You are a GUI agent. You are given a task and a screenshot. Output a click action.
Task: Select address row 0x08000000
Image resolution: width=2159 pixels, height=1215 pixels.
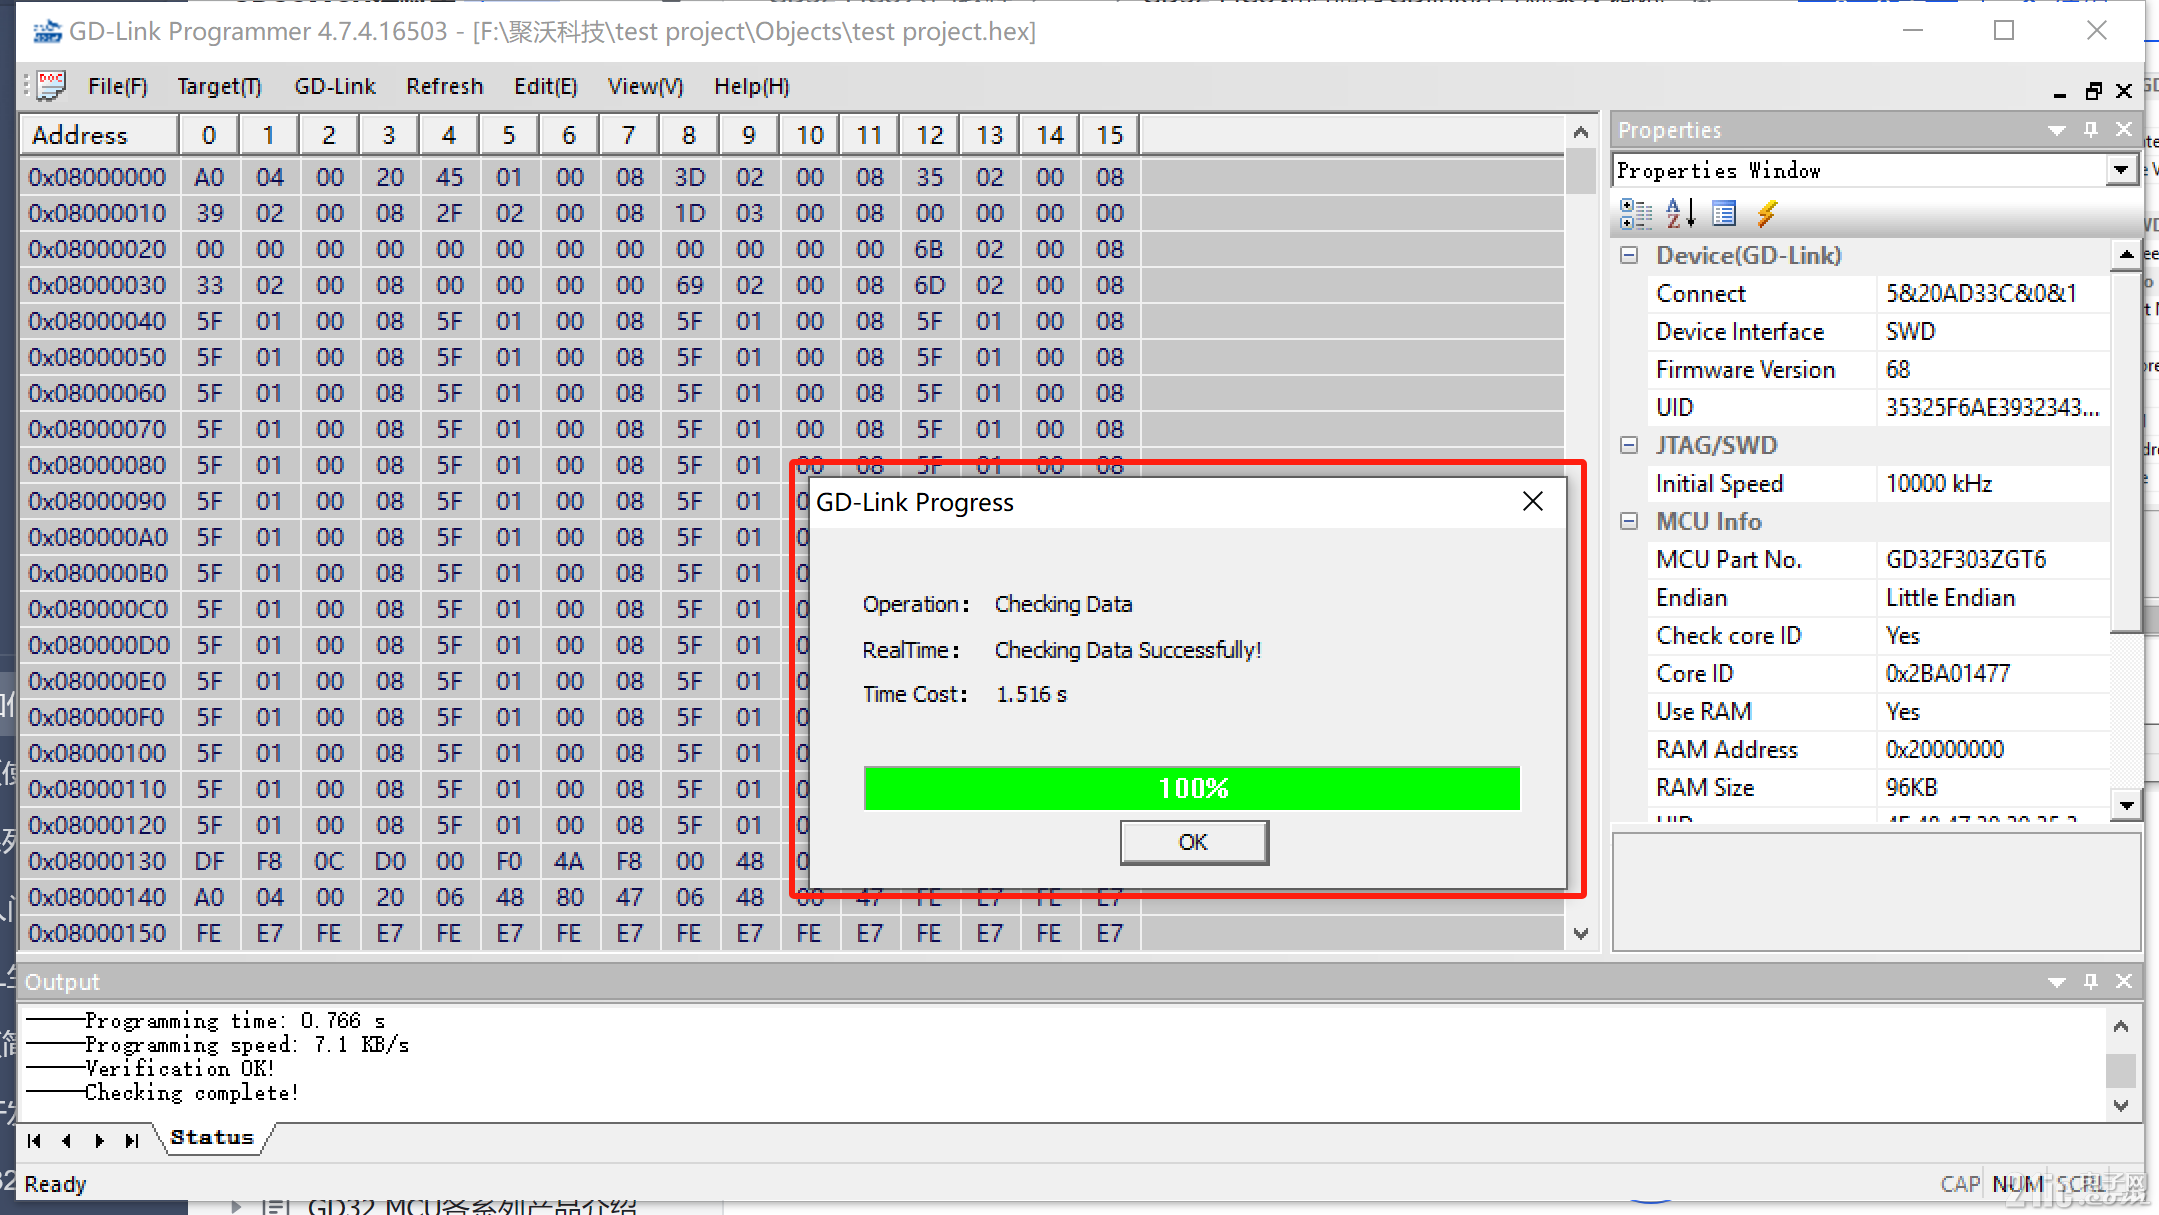pyautogui.click(x=97, y=177)
